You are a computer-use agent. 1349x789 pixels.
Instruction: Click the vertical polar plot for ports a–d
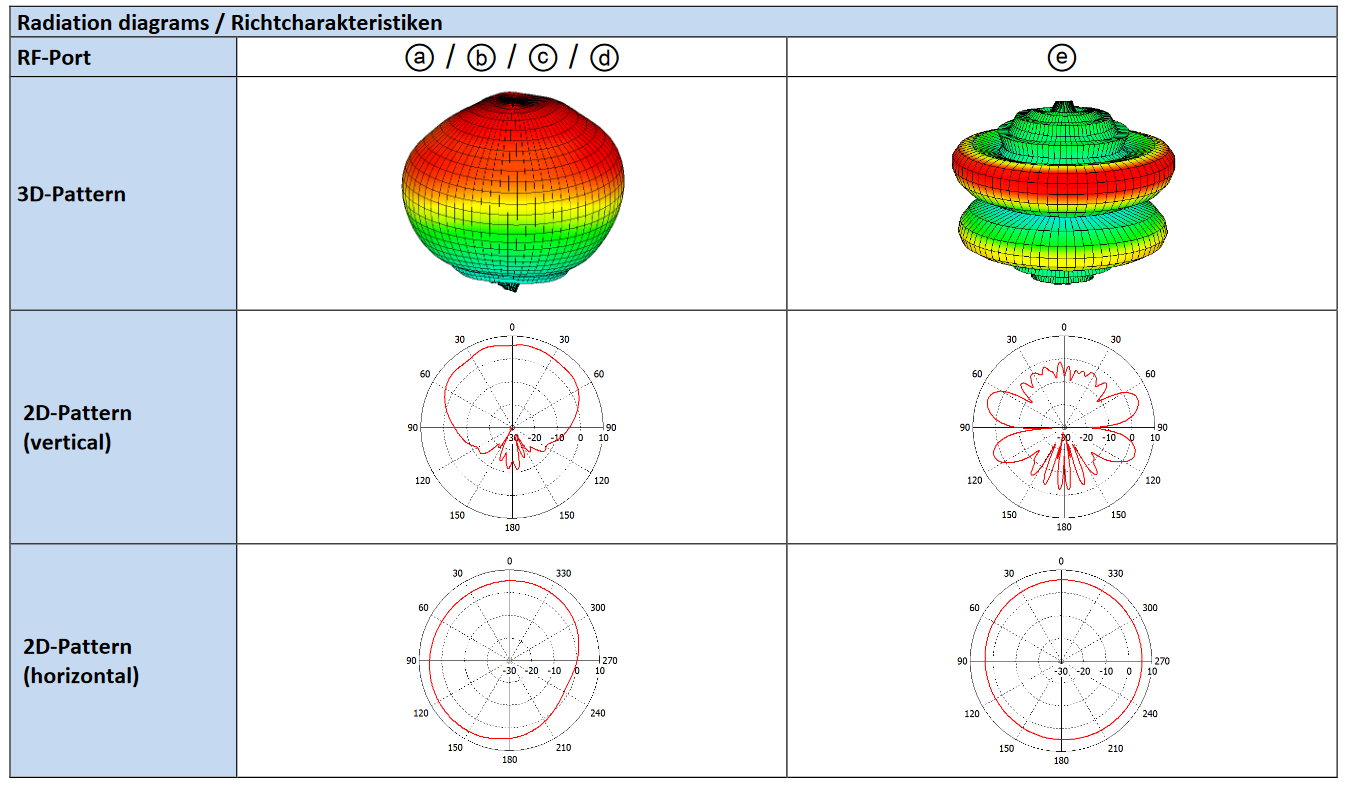[512, 427]
